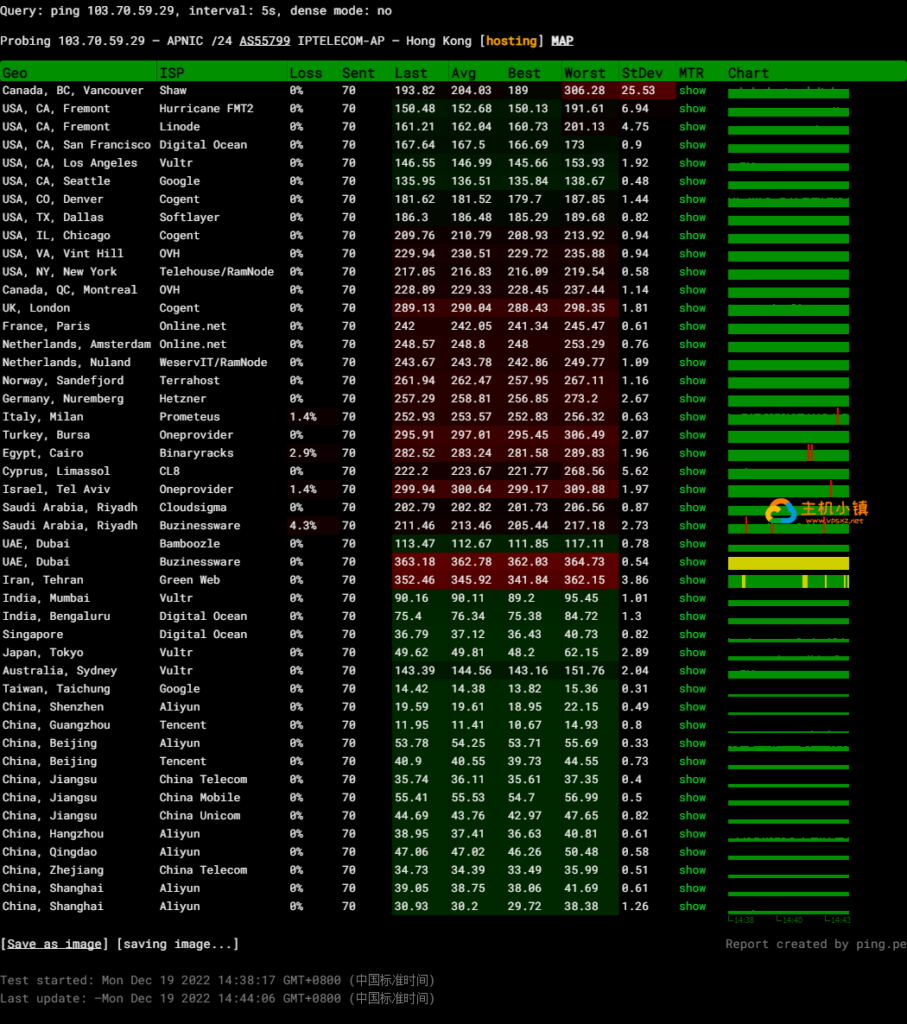Show MTR for Singapore Digital Ocean
The height and width of the screenshot is (1024, 907).
(x=692, y=634)
